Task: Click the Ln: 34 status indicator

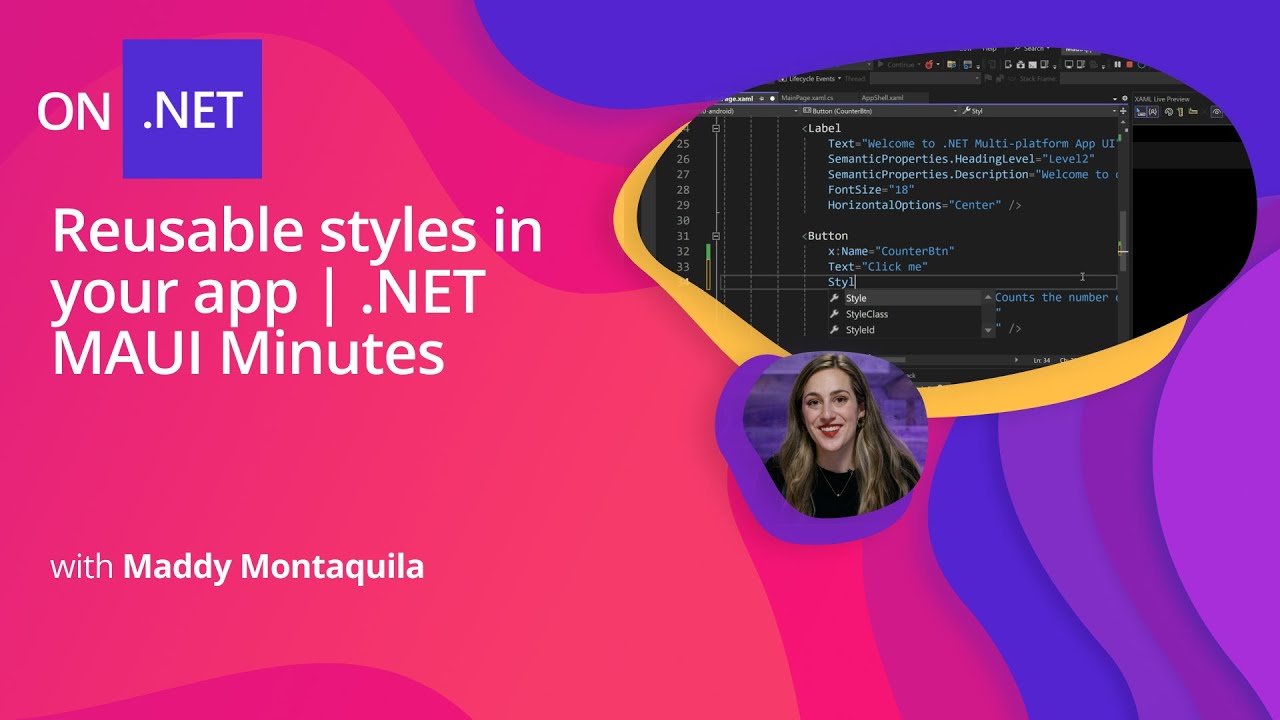Action: click(1041, 360)
